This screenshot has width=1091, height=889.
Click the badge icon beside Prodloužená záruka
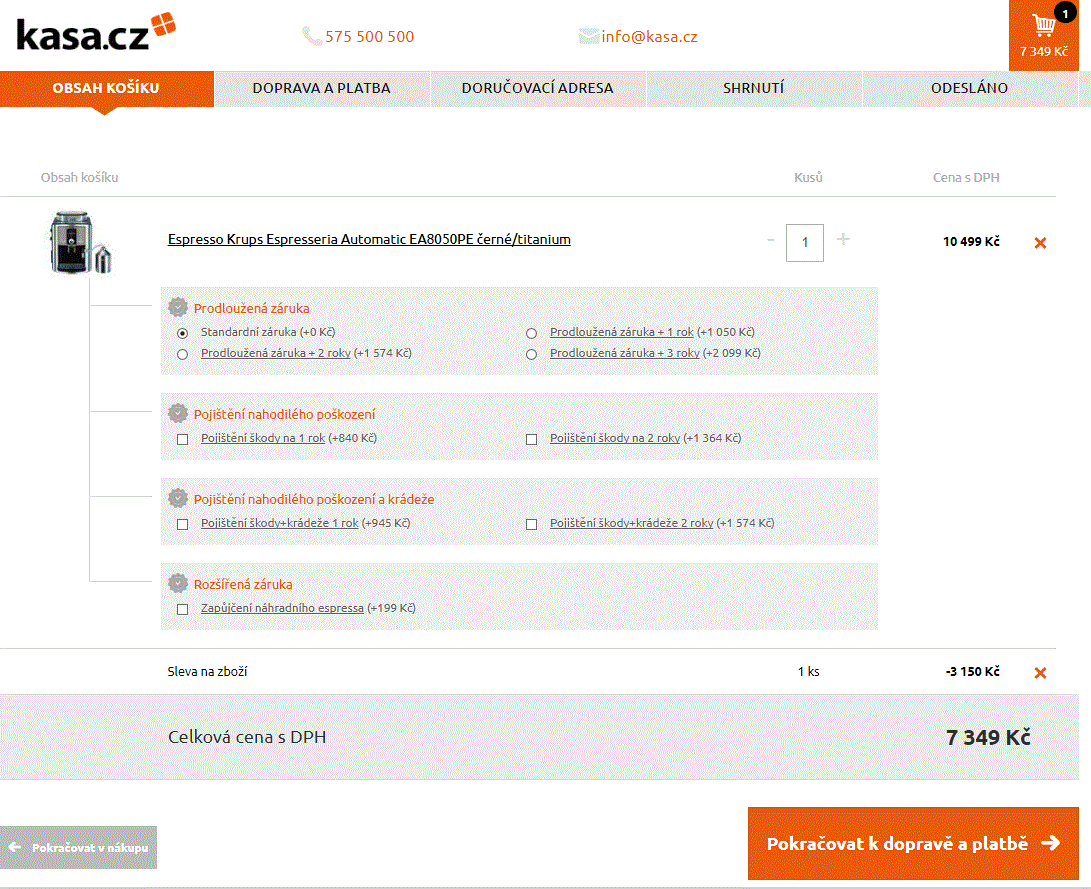pyautogui.click(x=178, y=307)
